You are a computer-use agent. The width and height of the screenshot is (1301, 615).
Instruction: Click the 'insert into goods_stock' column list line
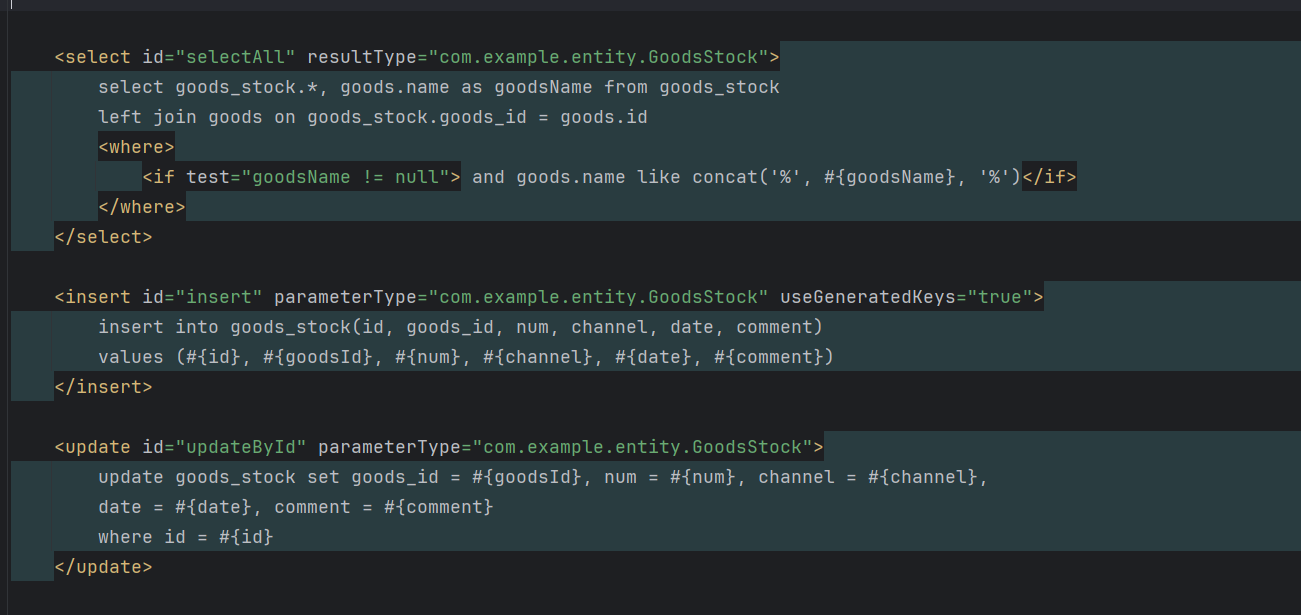[x=460, y=327]
